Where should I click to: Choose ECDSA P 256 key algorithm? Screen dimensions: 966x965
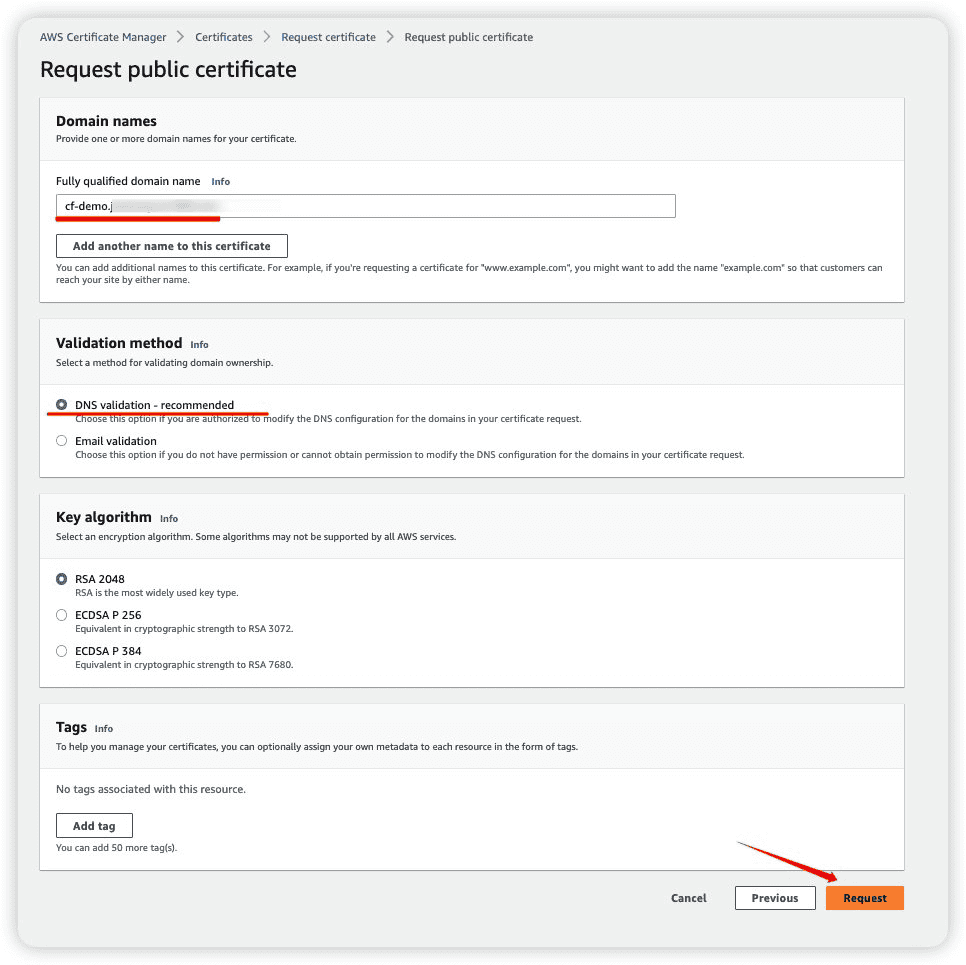pos(61,615)
